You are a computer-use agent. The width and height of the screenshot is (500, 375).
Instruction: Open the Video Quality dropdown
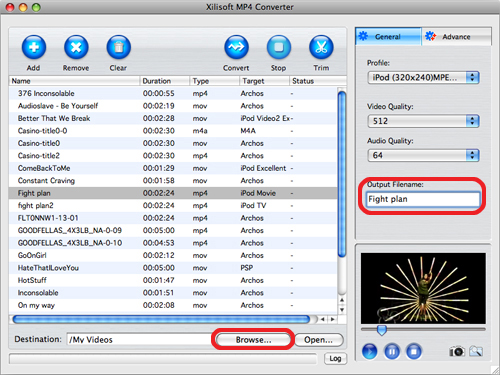tap(423, 121)
